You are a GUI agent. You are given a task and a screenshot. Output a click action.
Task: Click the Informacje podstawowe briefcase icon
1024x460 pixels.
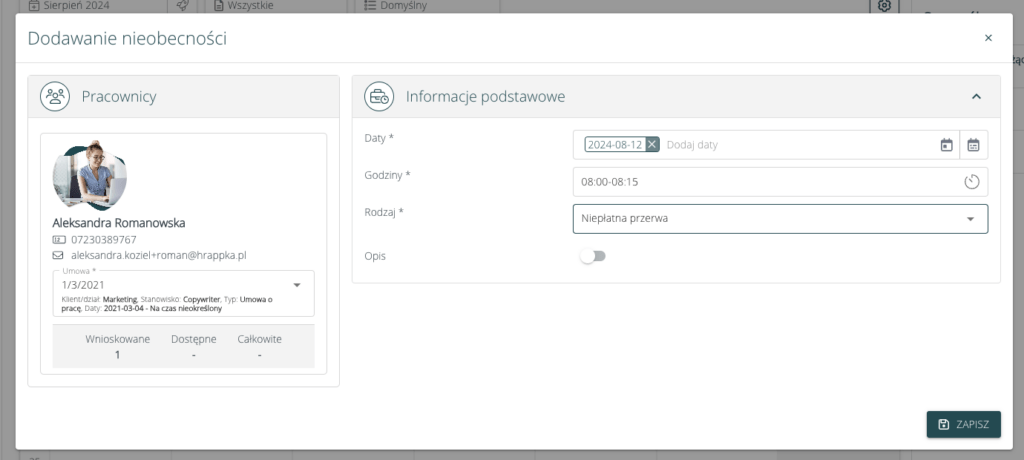click(x=379, y=97)
